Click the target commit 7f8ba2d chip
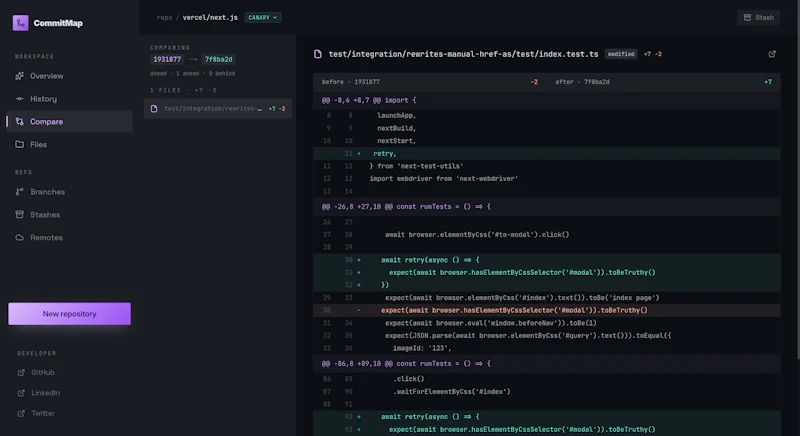The height and width of the screenshot is (436, 800). pos(218,59)
